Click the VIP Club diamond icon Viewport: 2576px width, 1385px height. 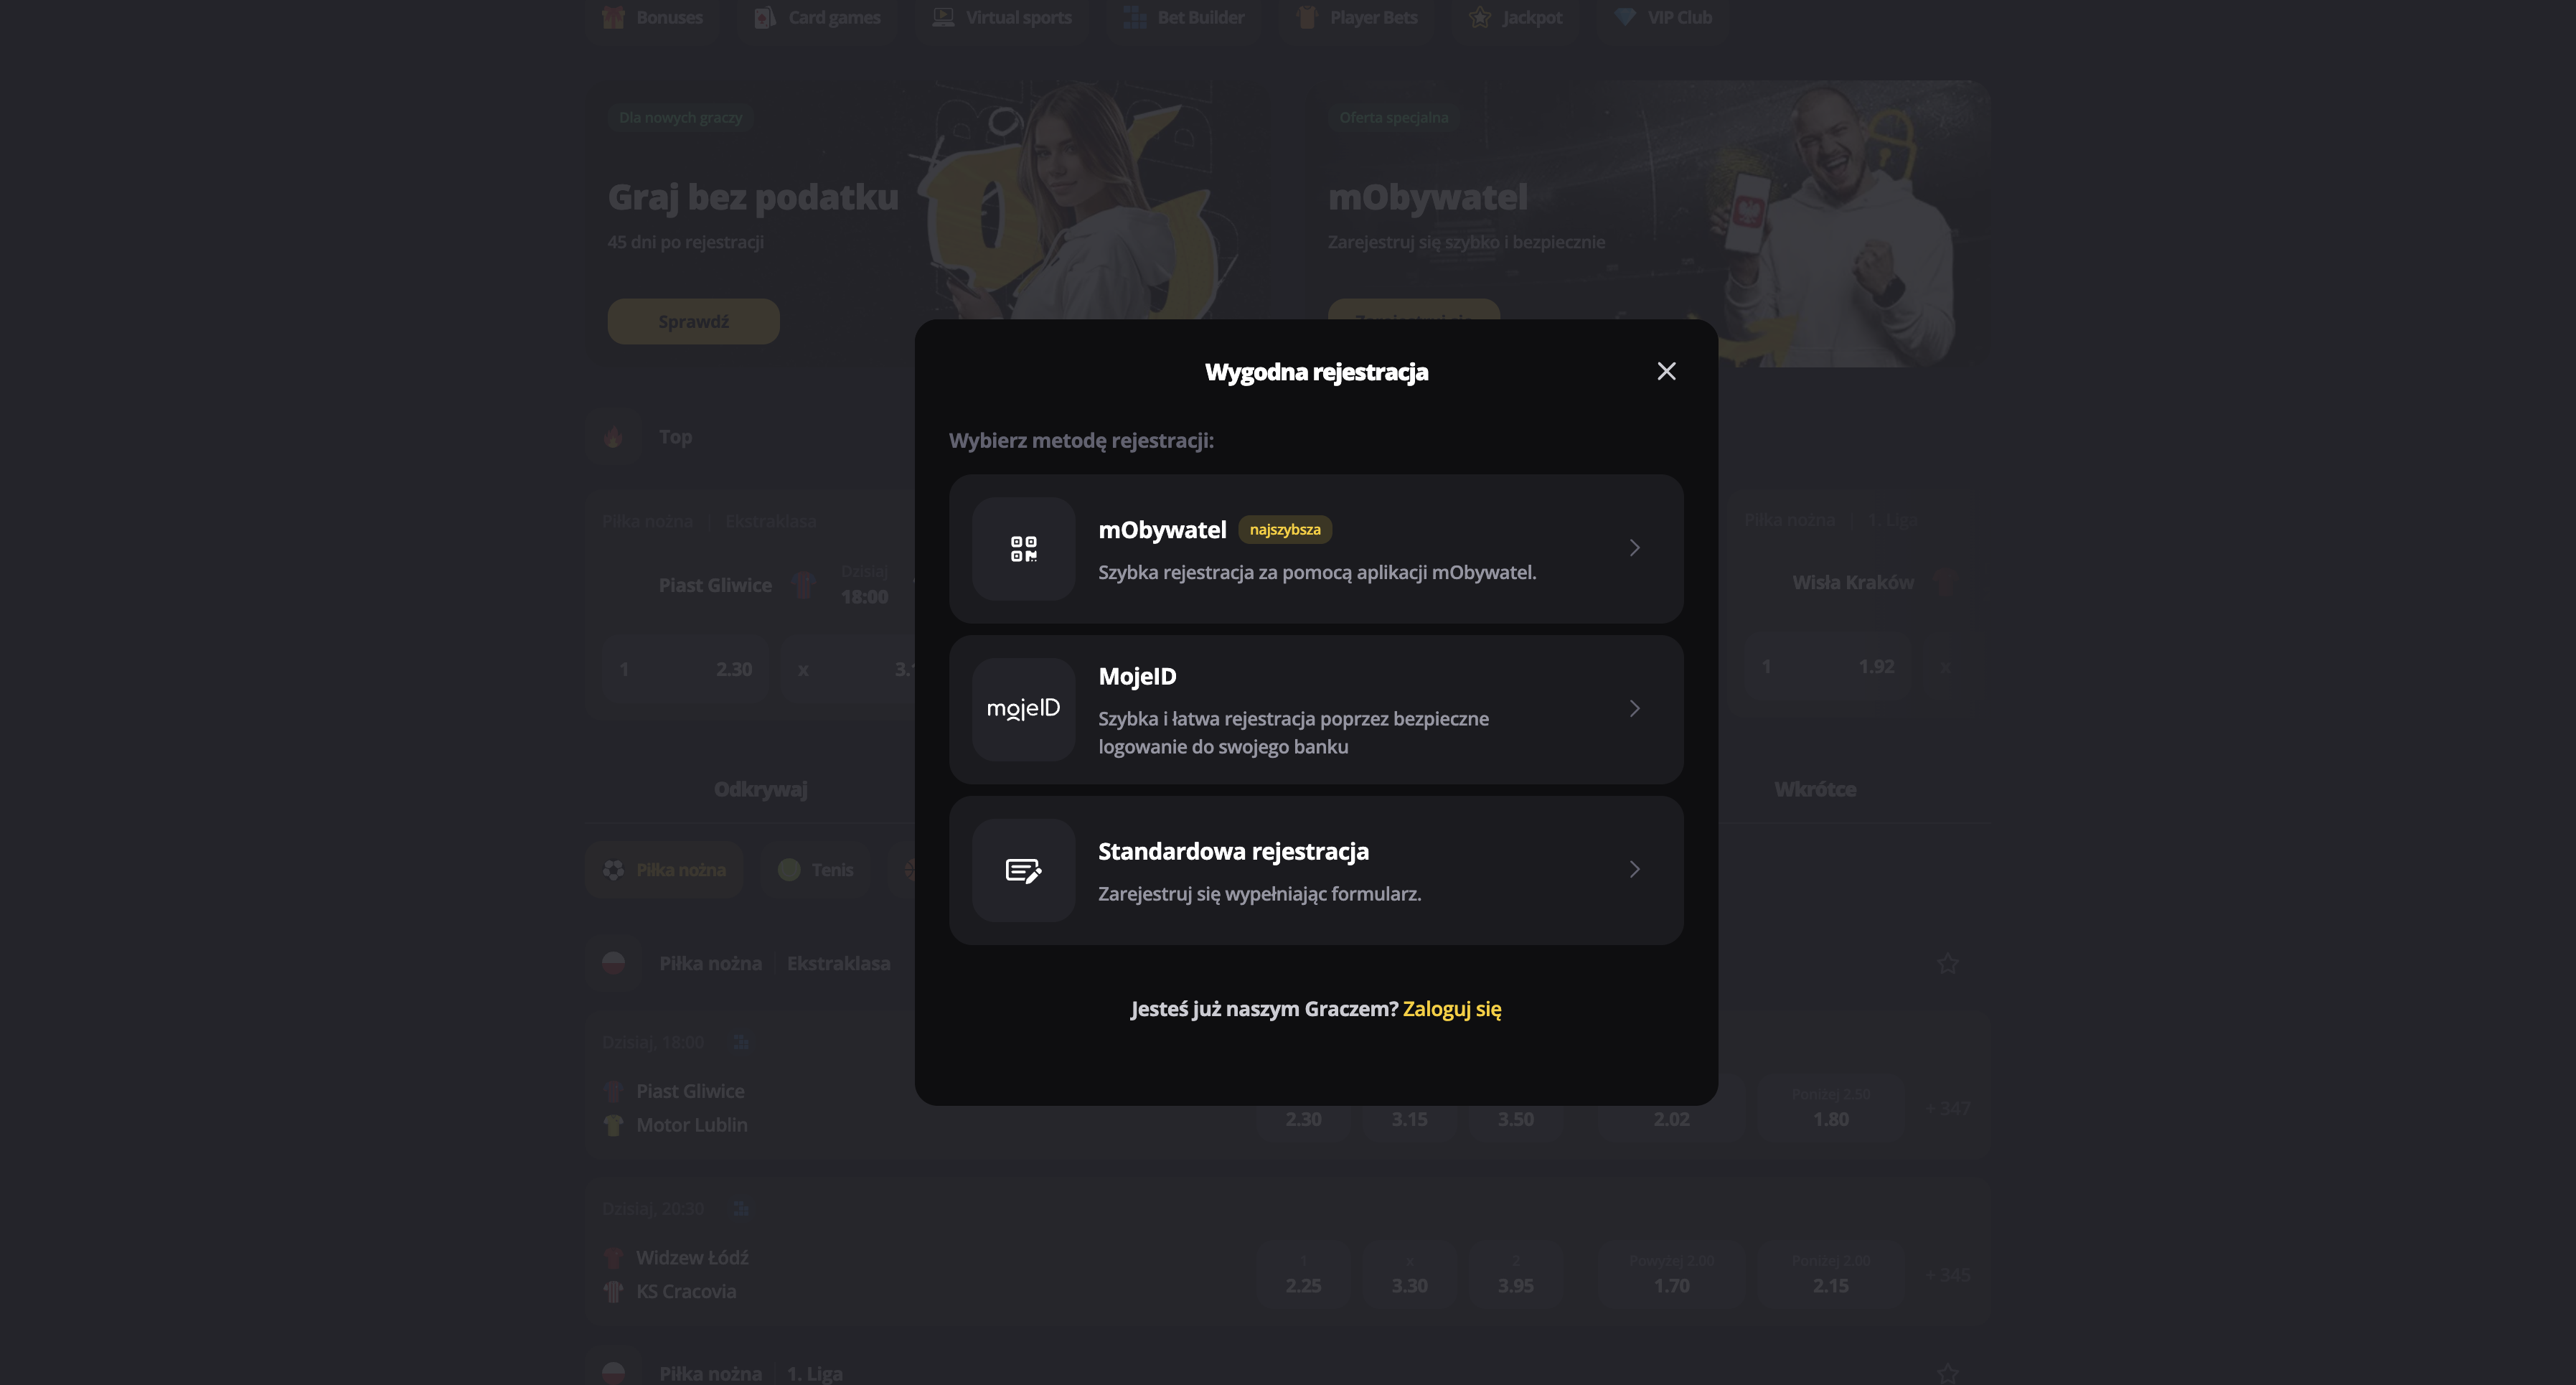point(1625,17)
